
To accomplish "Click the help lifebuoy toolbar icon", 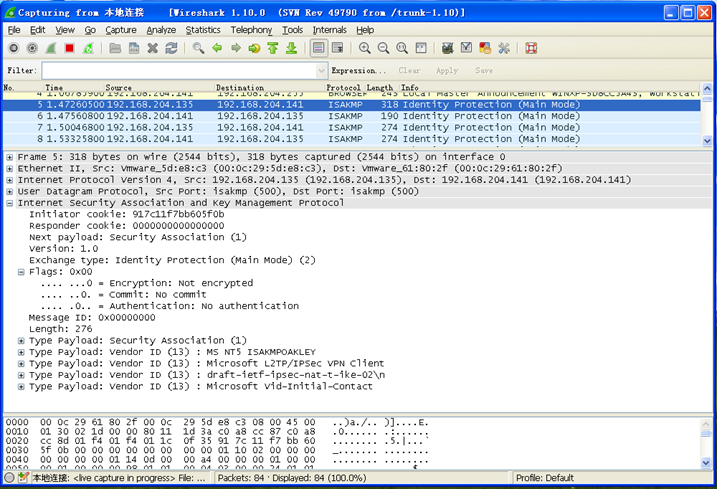I will coord(531,48).
